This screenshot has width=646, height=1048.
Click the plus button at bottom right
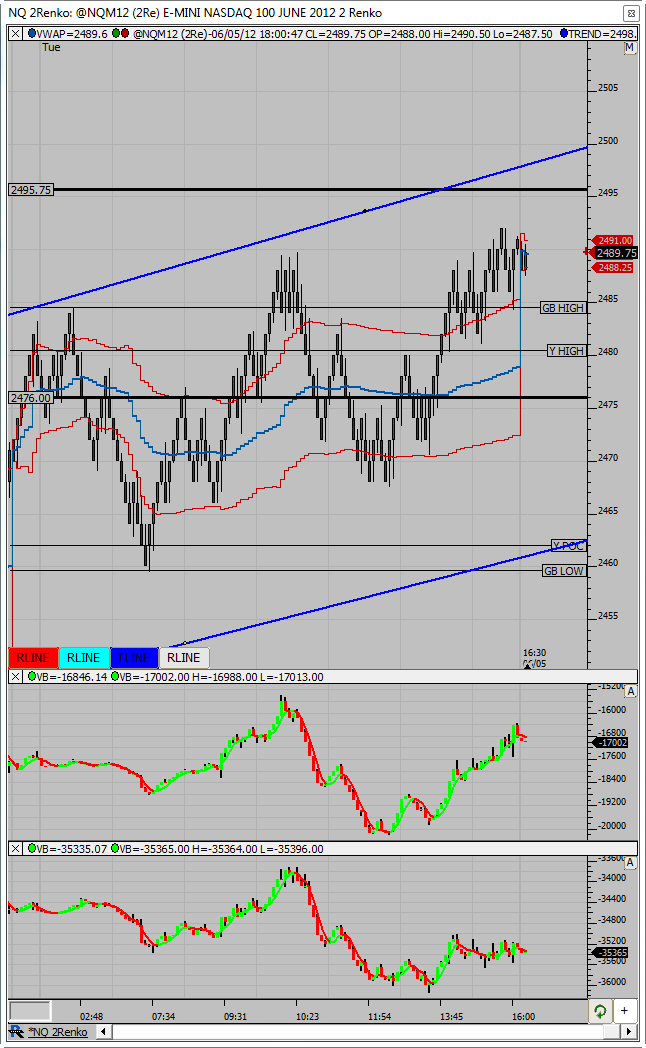tap(624, 1011)
